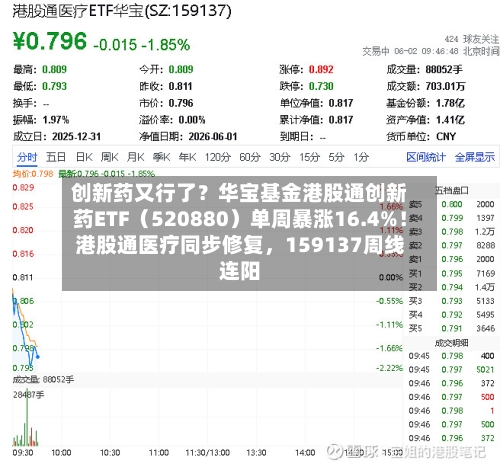Viewport: 500px width, 467px height.
Task: Click 买5 order row with 3646
Action: coord(452,328)
